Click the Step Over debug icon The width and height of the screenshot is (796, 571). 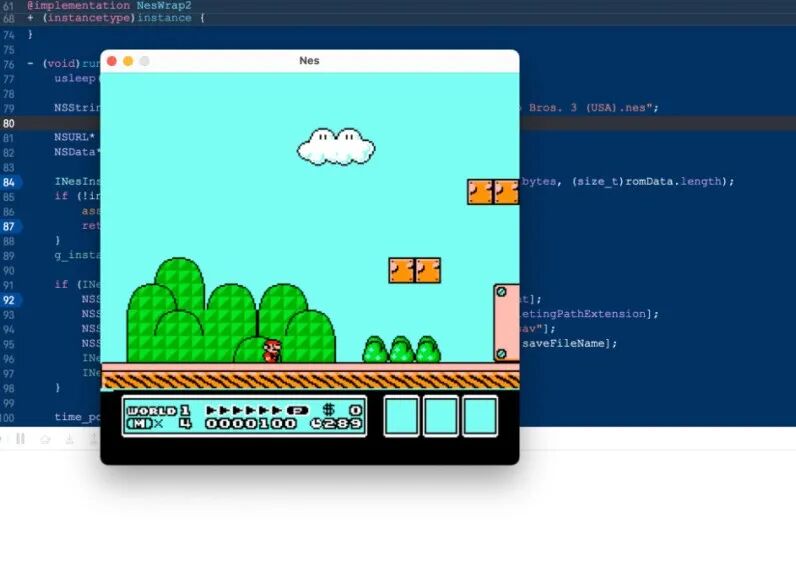45,439
